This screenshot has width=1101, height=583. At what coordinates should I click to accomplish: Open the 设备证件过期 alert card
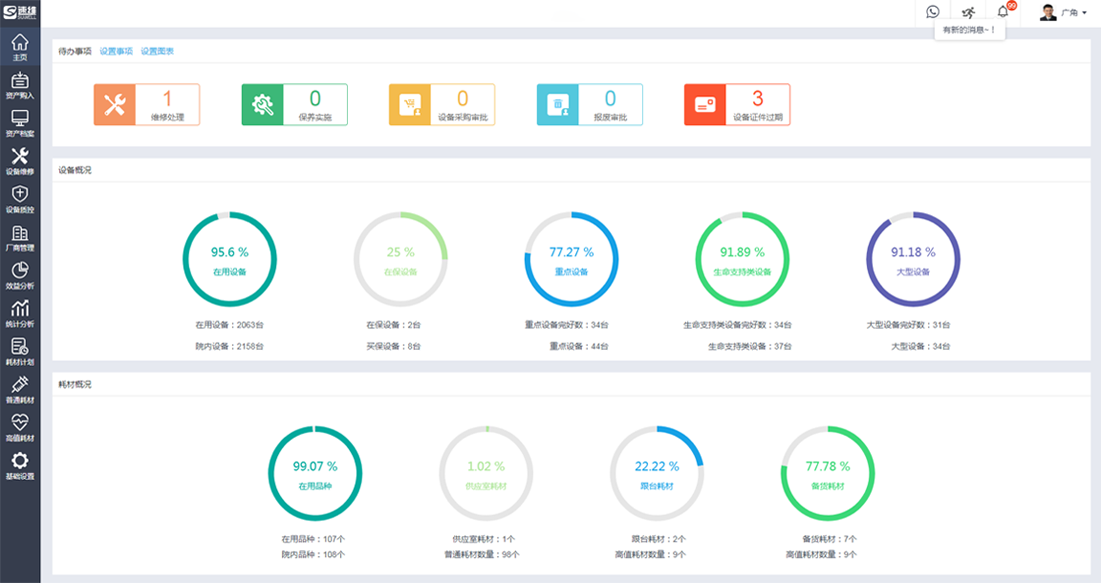[737, 104]
